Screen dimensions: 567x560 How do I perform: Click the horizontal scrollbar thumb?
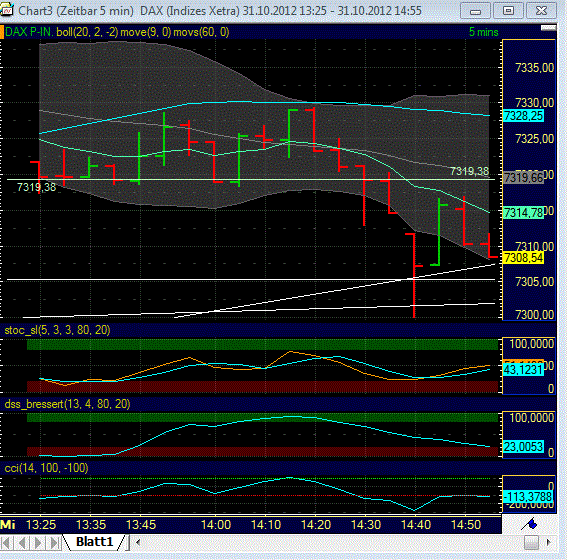[x=531, y=542]
